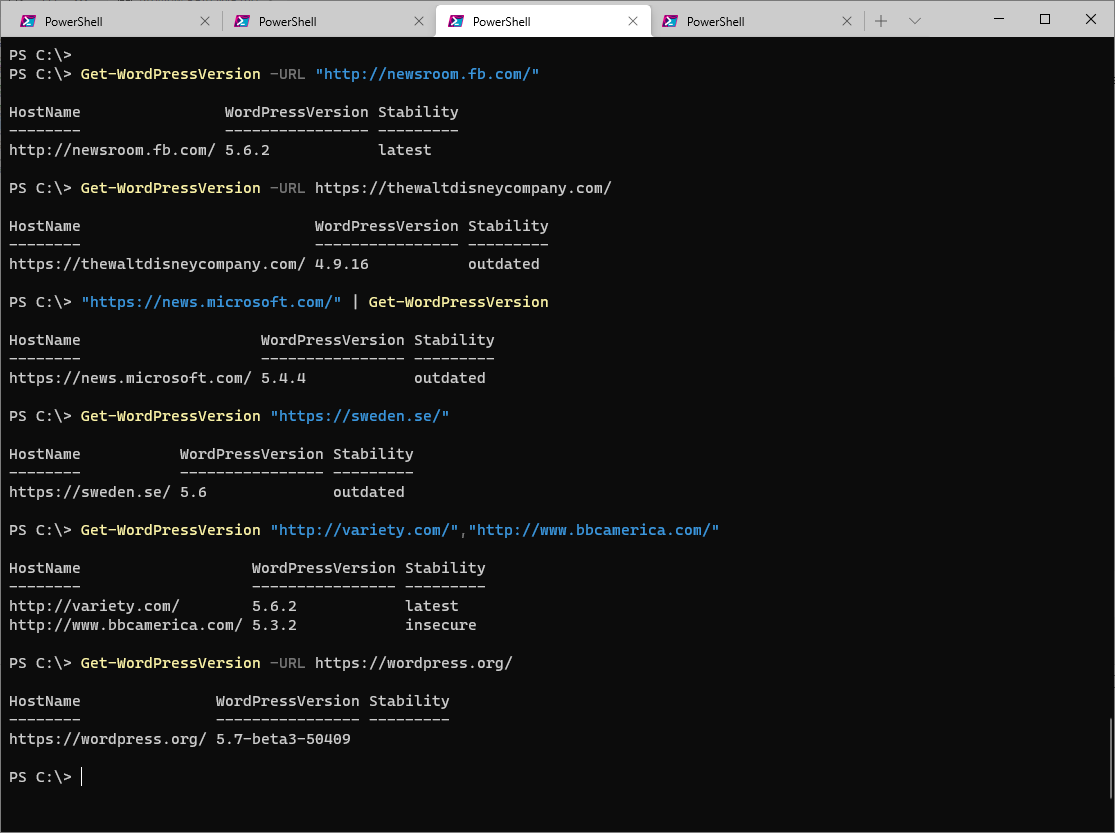Close the rightmost PowerShell tab
The height and width of the screenshot is (833, 1115).
pyautogui.click(x=847, y=21)
